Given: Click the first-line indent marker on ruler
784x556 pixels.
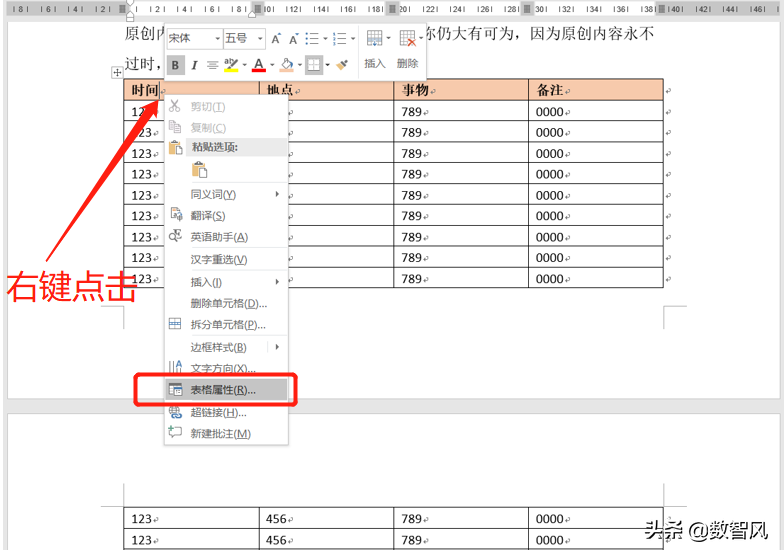Looking at the screenshot, I should 130,3.
